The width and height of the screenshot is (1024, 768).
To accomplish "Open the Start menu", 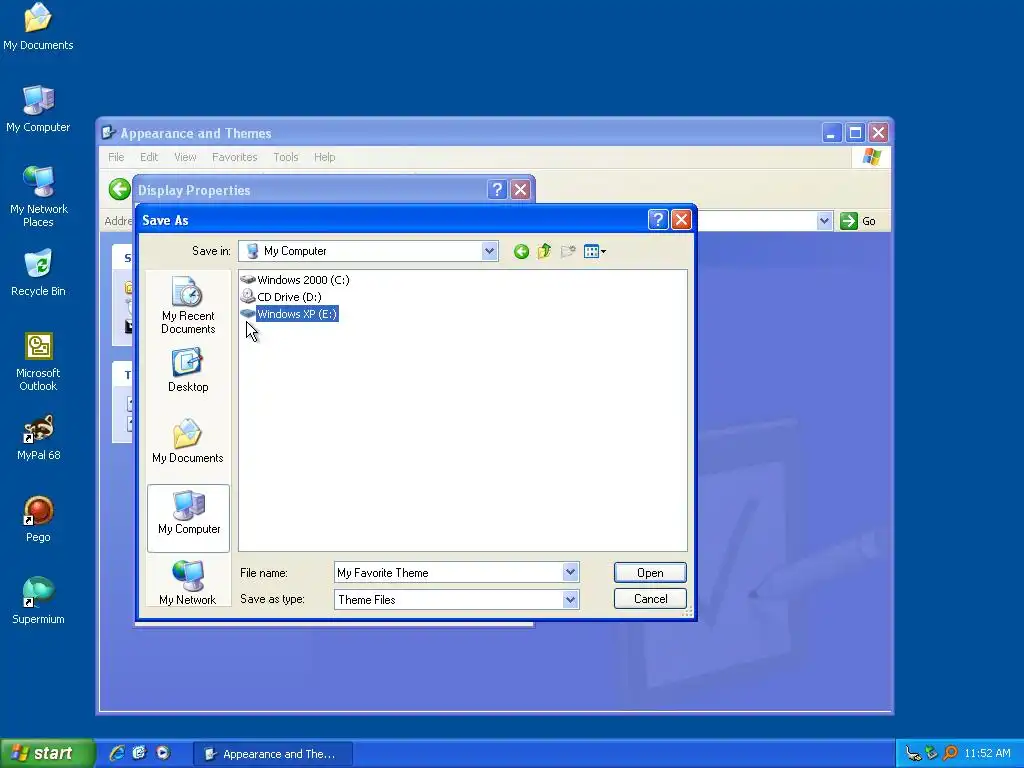I will (46, 753).
